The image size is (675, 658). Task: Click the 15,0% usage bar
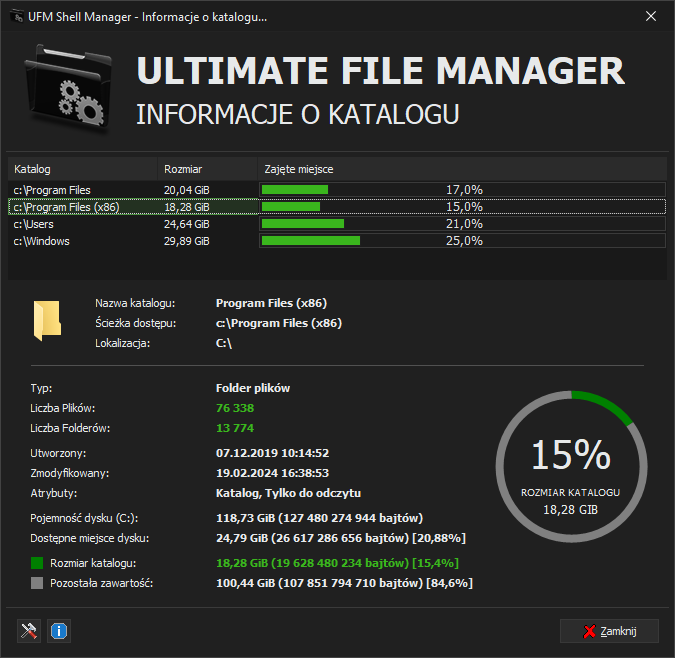pyautogui.click(x=462, y=207)
